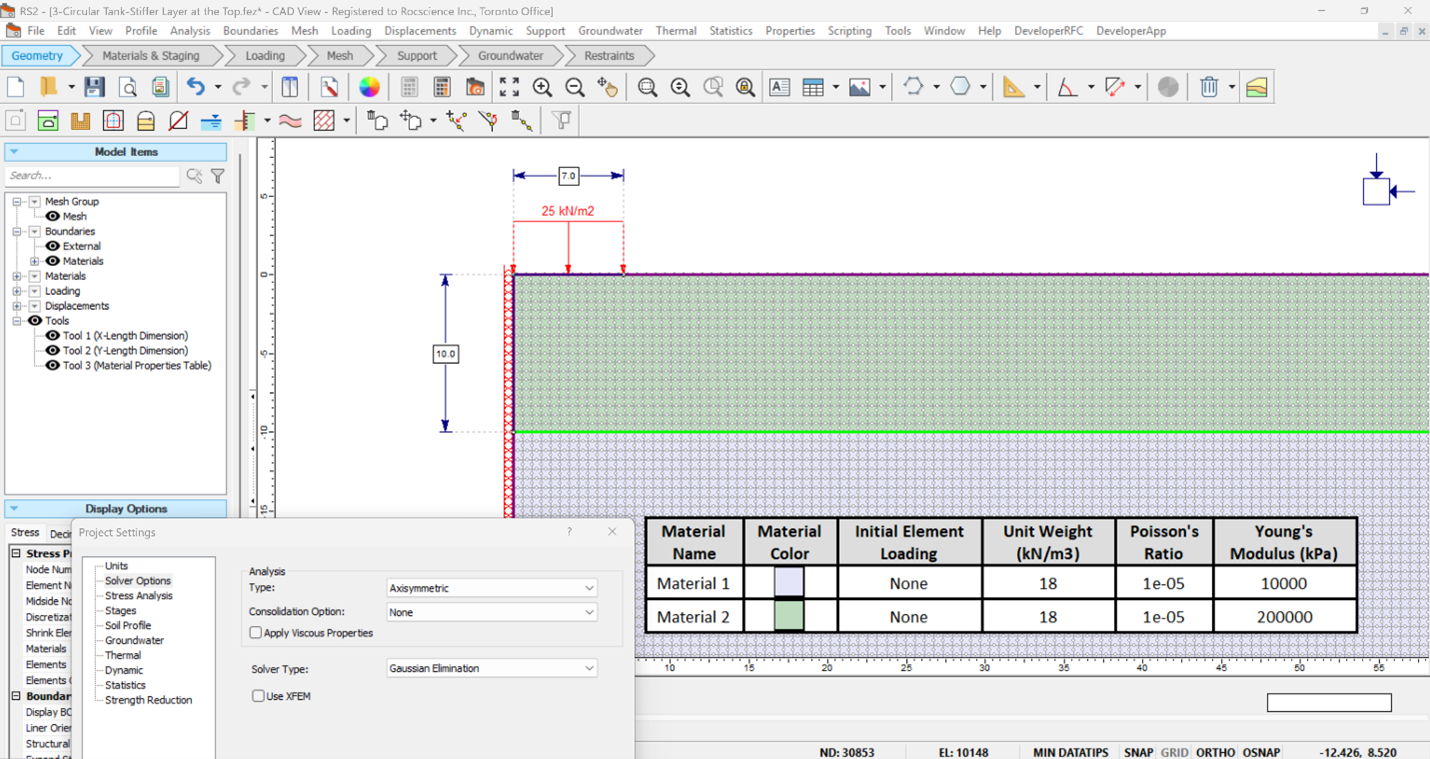This screenshot has height=759, width=1430.
Task: Click the delete trash icon on toolbar
Action: pyautogui.click(x=1207, y=87)
